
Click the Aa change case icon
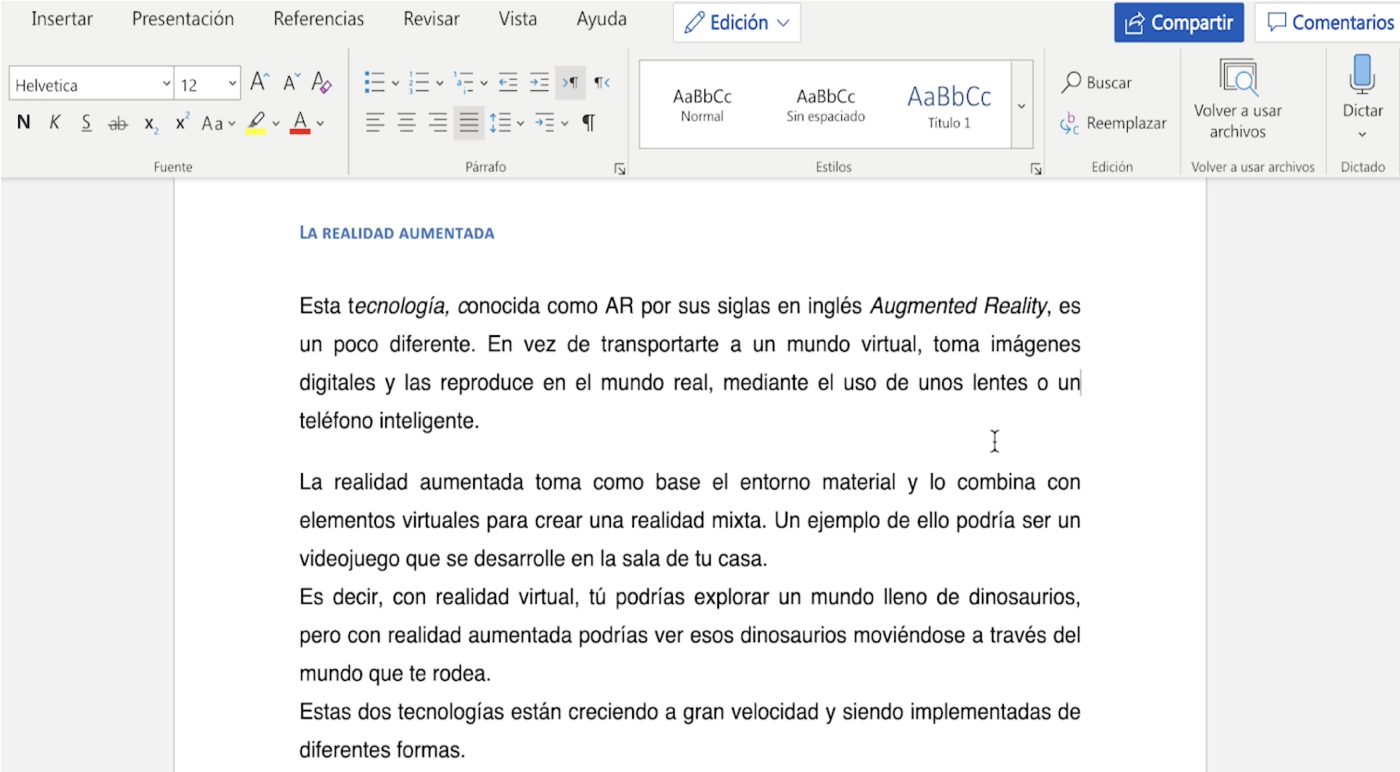212,123
